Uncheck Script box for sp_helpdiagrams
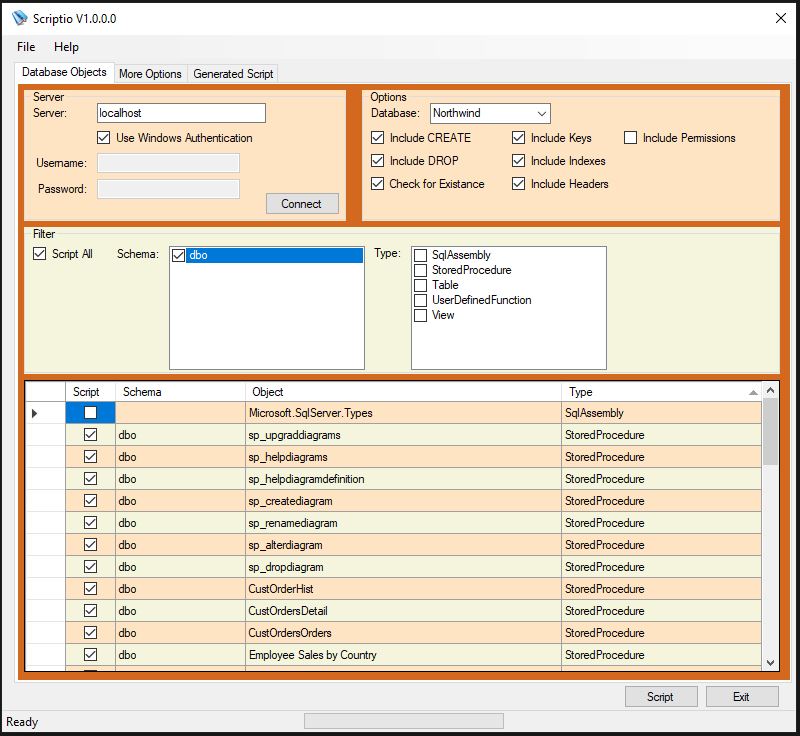The height and width of the screenshot is (736, 800). point(90,456)
